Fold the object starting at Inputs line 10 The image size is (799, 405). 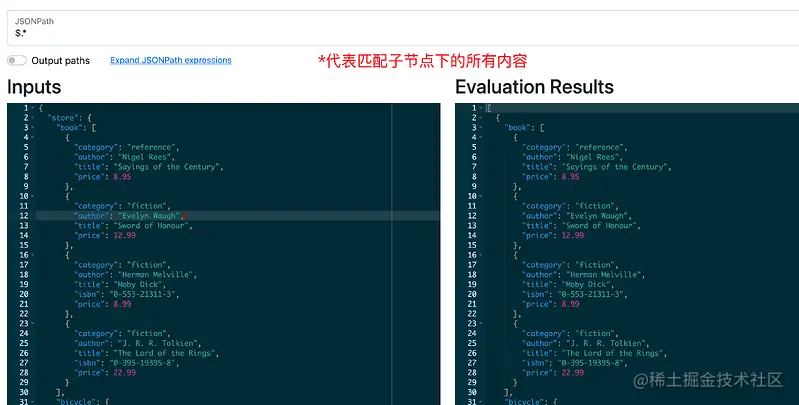click(33, 196)
